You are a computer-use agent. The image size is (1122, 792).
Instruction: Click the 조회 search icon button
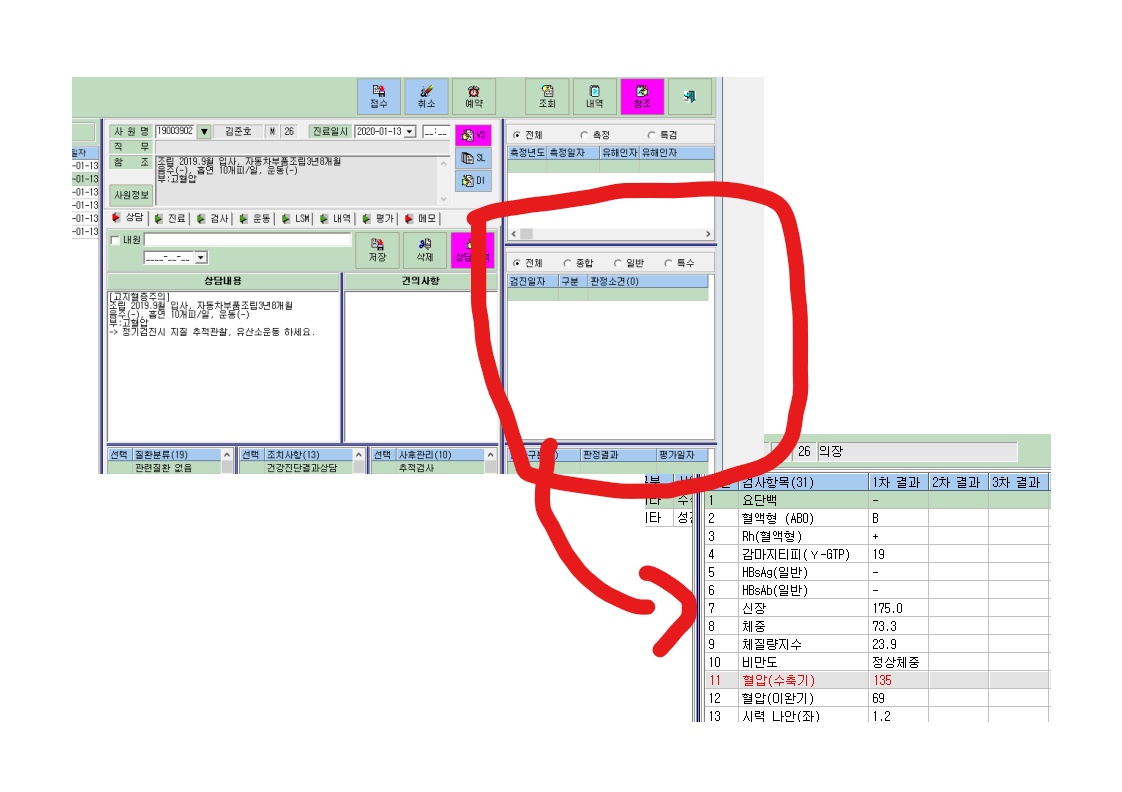tap(547, 96)
